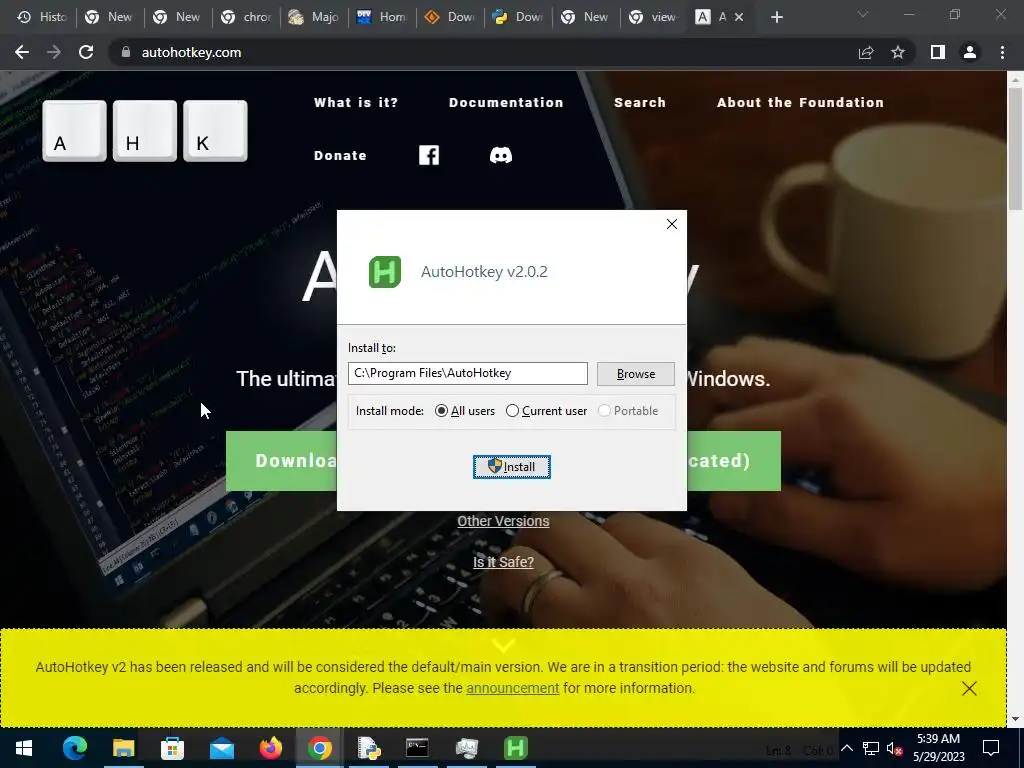Screen dimensions: 1024x768
Task: Open the Is it Safe? link
Action: [x=503, y=562]
